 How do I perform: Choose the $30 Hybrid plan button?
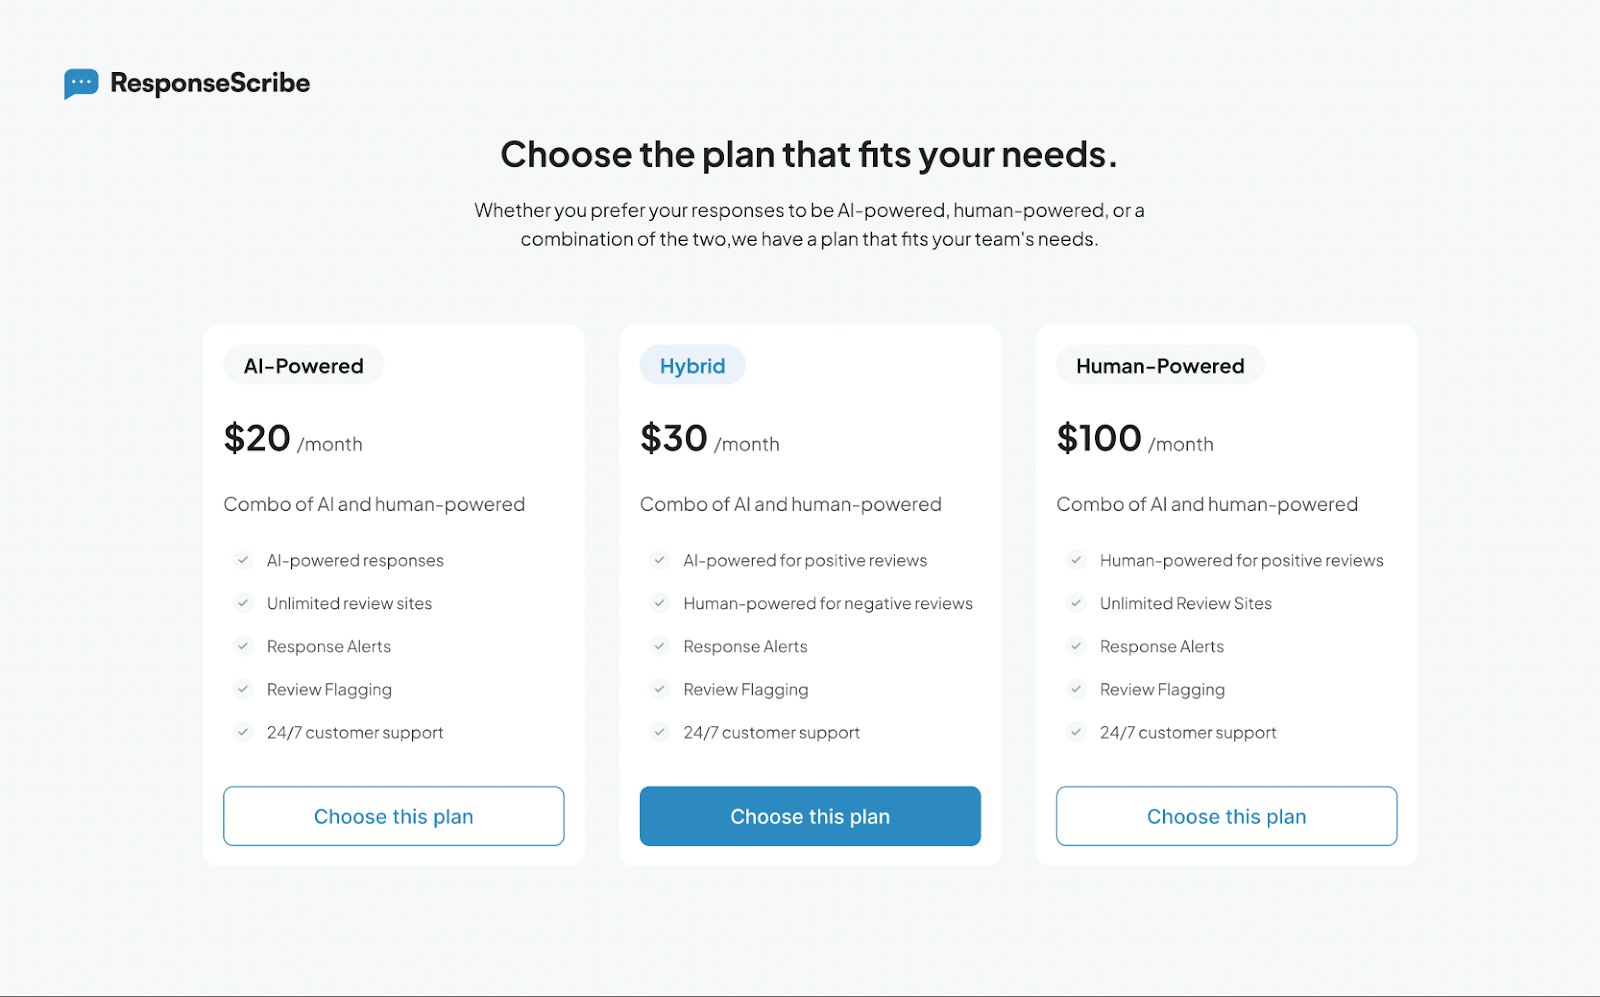(x=810, y=816)
